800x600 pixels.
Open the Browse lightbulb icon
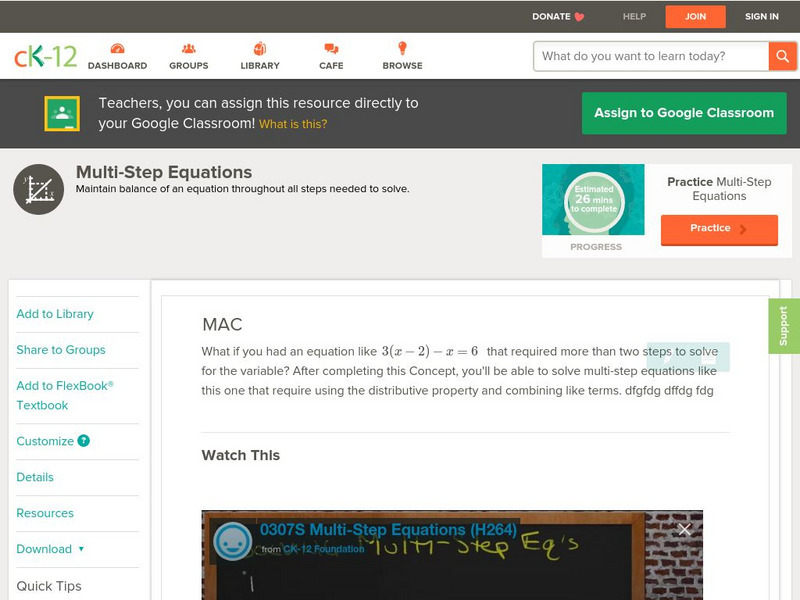tap(402, 48)
